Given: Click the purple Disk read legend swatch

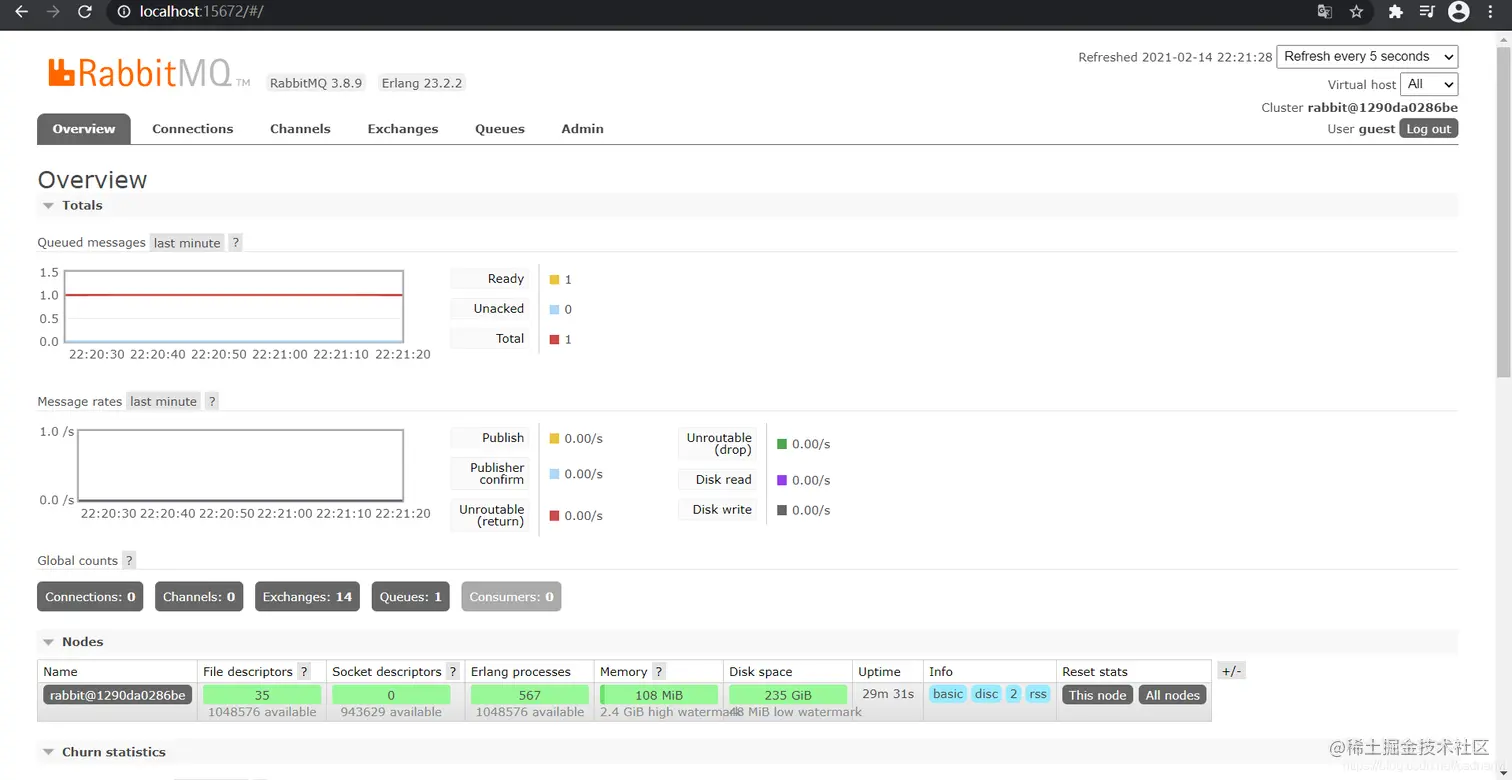Looking at the screenshot, I should pos(782,481).
